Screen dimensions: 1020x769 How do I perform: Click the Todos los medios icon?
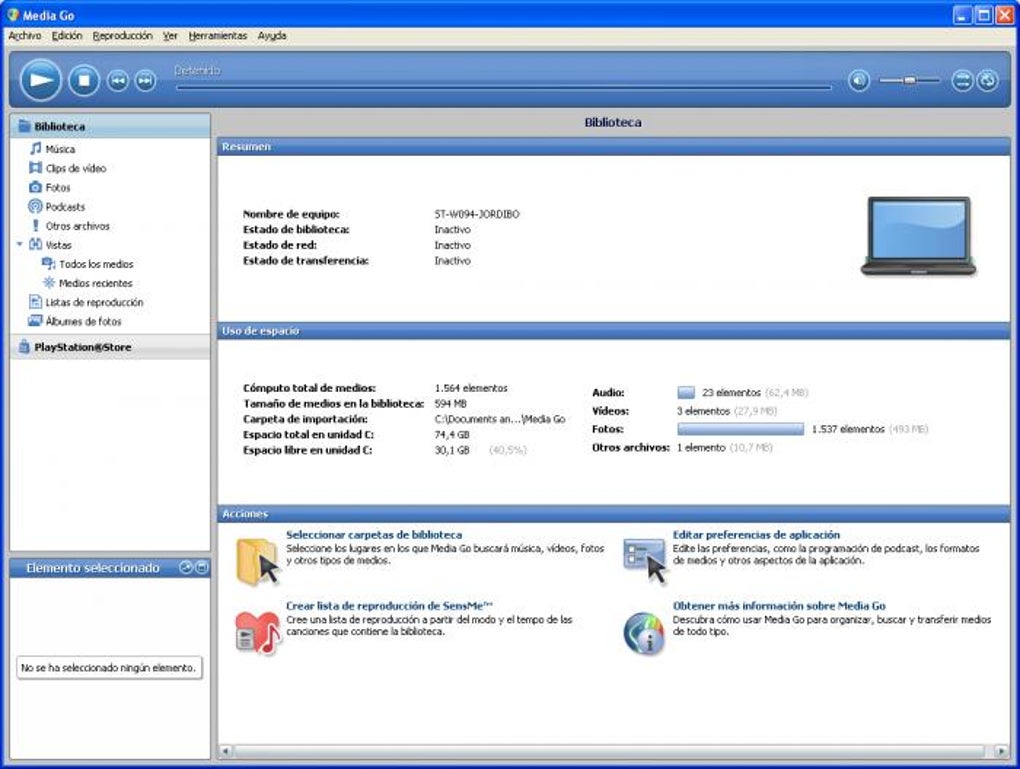point(48,263)
